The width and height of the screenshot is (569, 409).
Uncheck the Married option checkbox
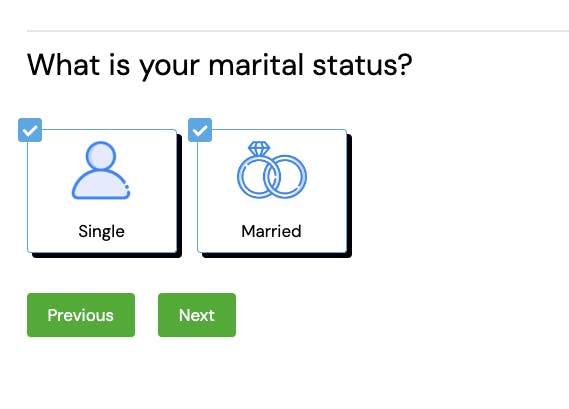200,130
